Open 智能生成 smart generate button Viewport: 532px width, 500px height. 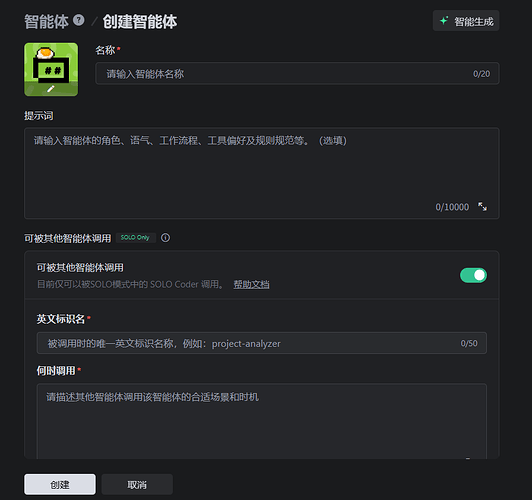coord(466,21)
